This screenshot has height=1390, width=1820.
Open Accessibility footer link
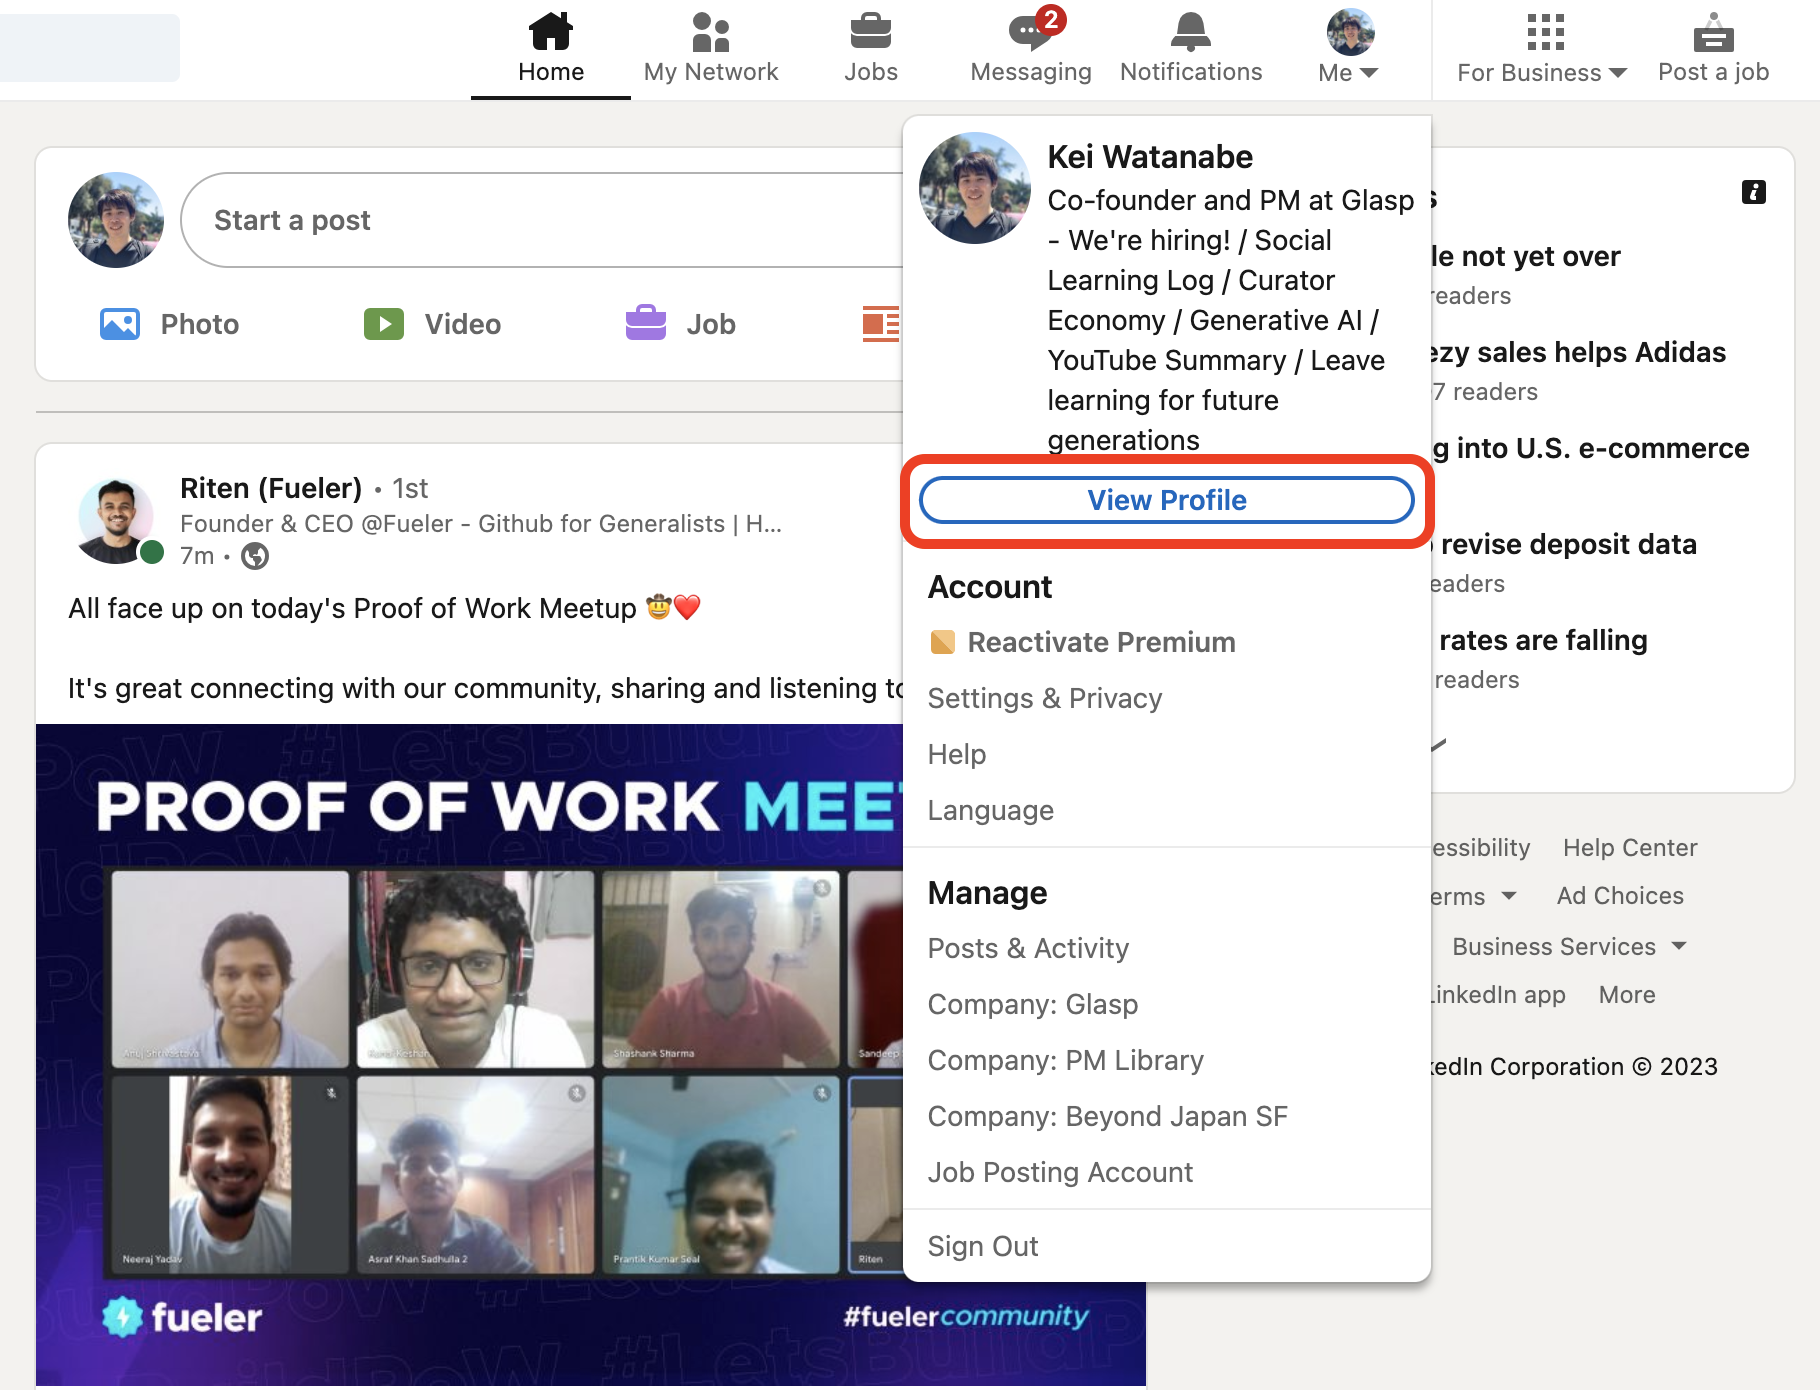(1481, 848)
